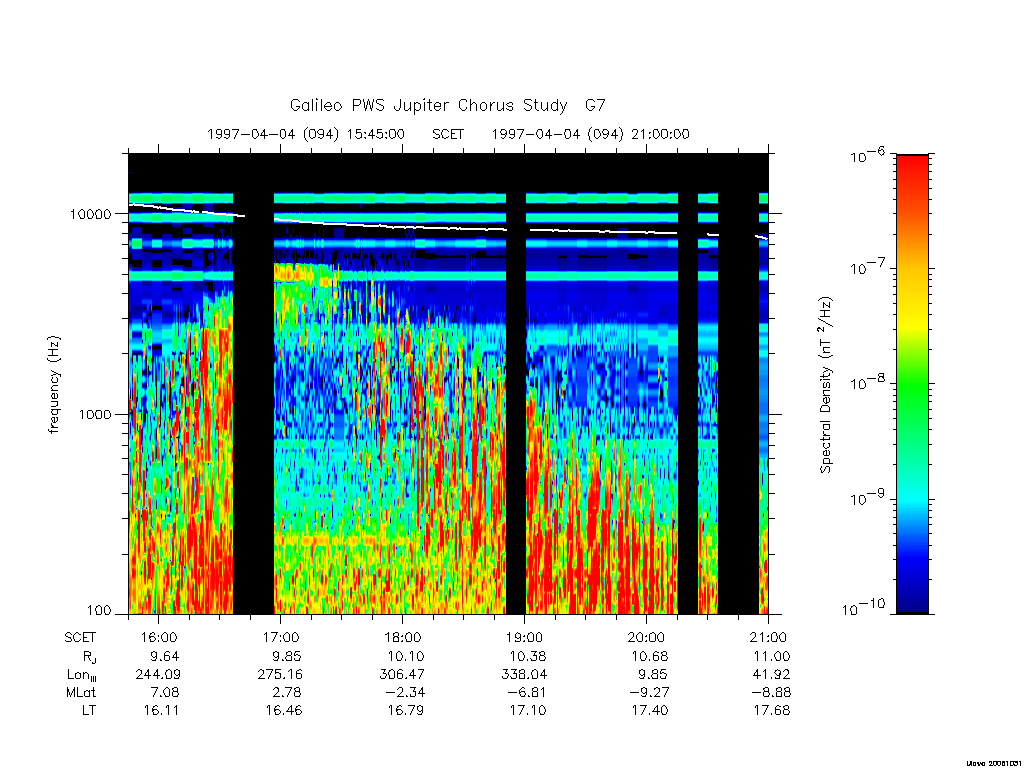Viewport: 1024px width, 768px height.
Task: Click the 10^-6 colorbar tick label
Action: [869, 155]
